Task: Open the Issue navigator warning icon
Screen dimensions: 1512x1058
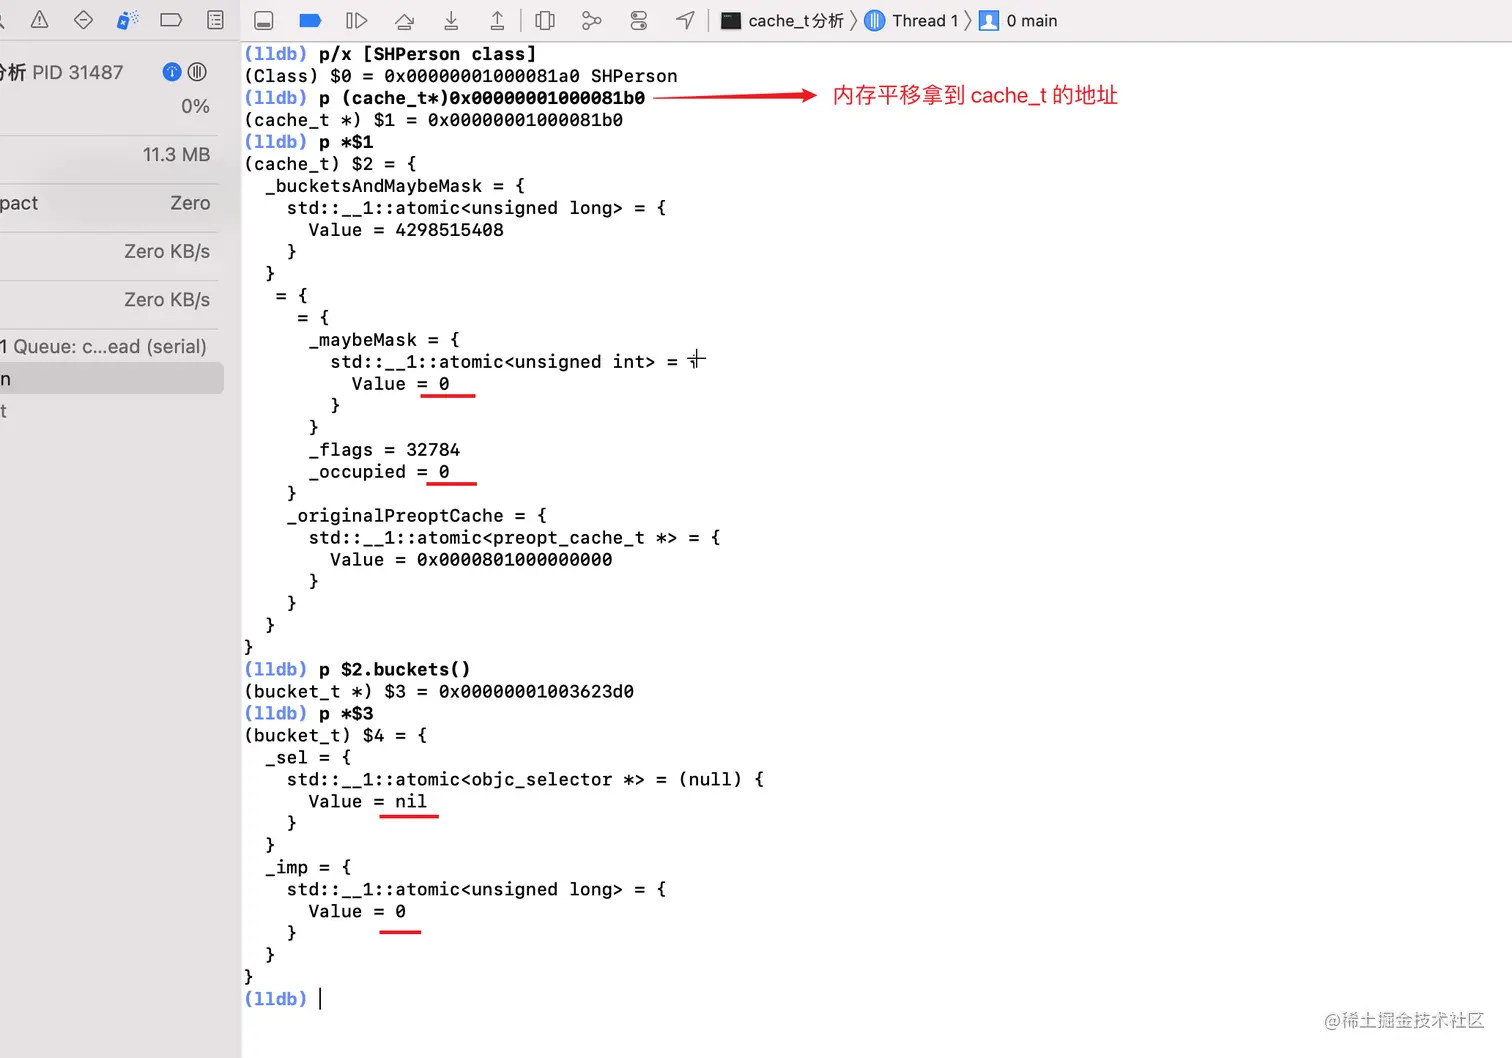Action: [40, 20]
